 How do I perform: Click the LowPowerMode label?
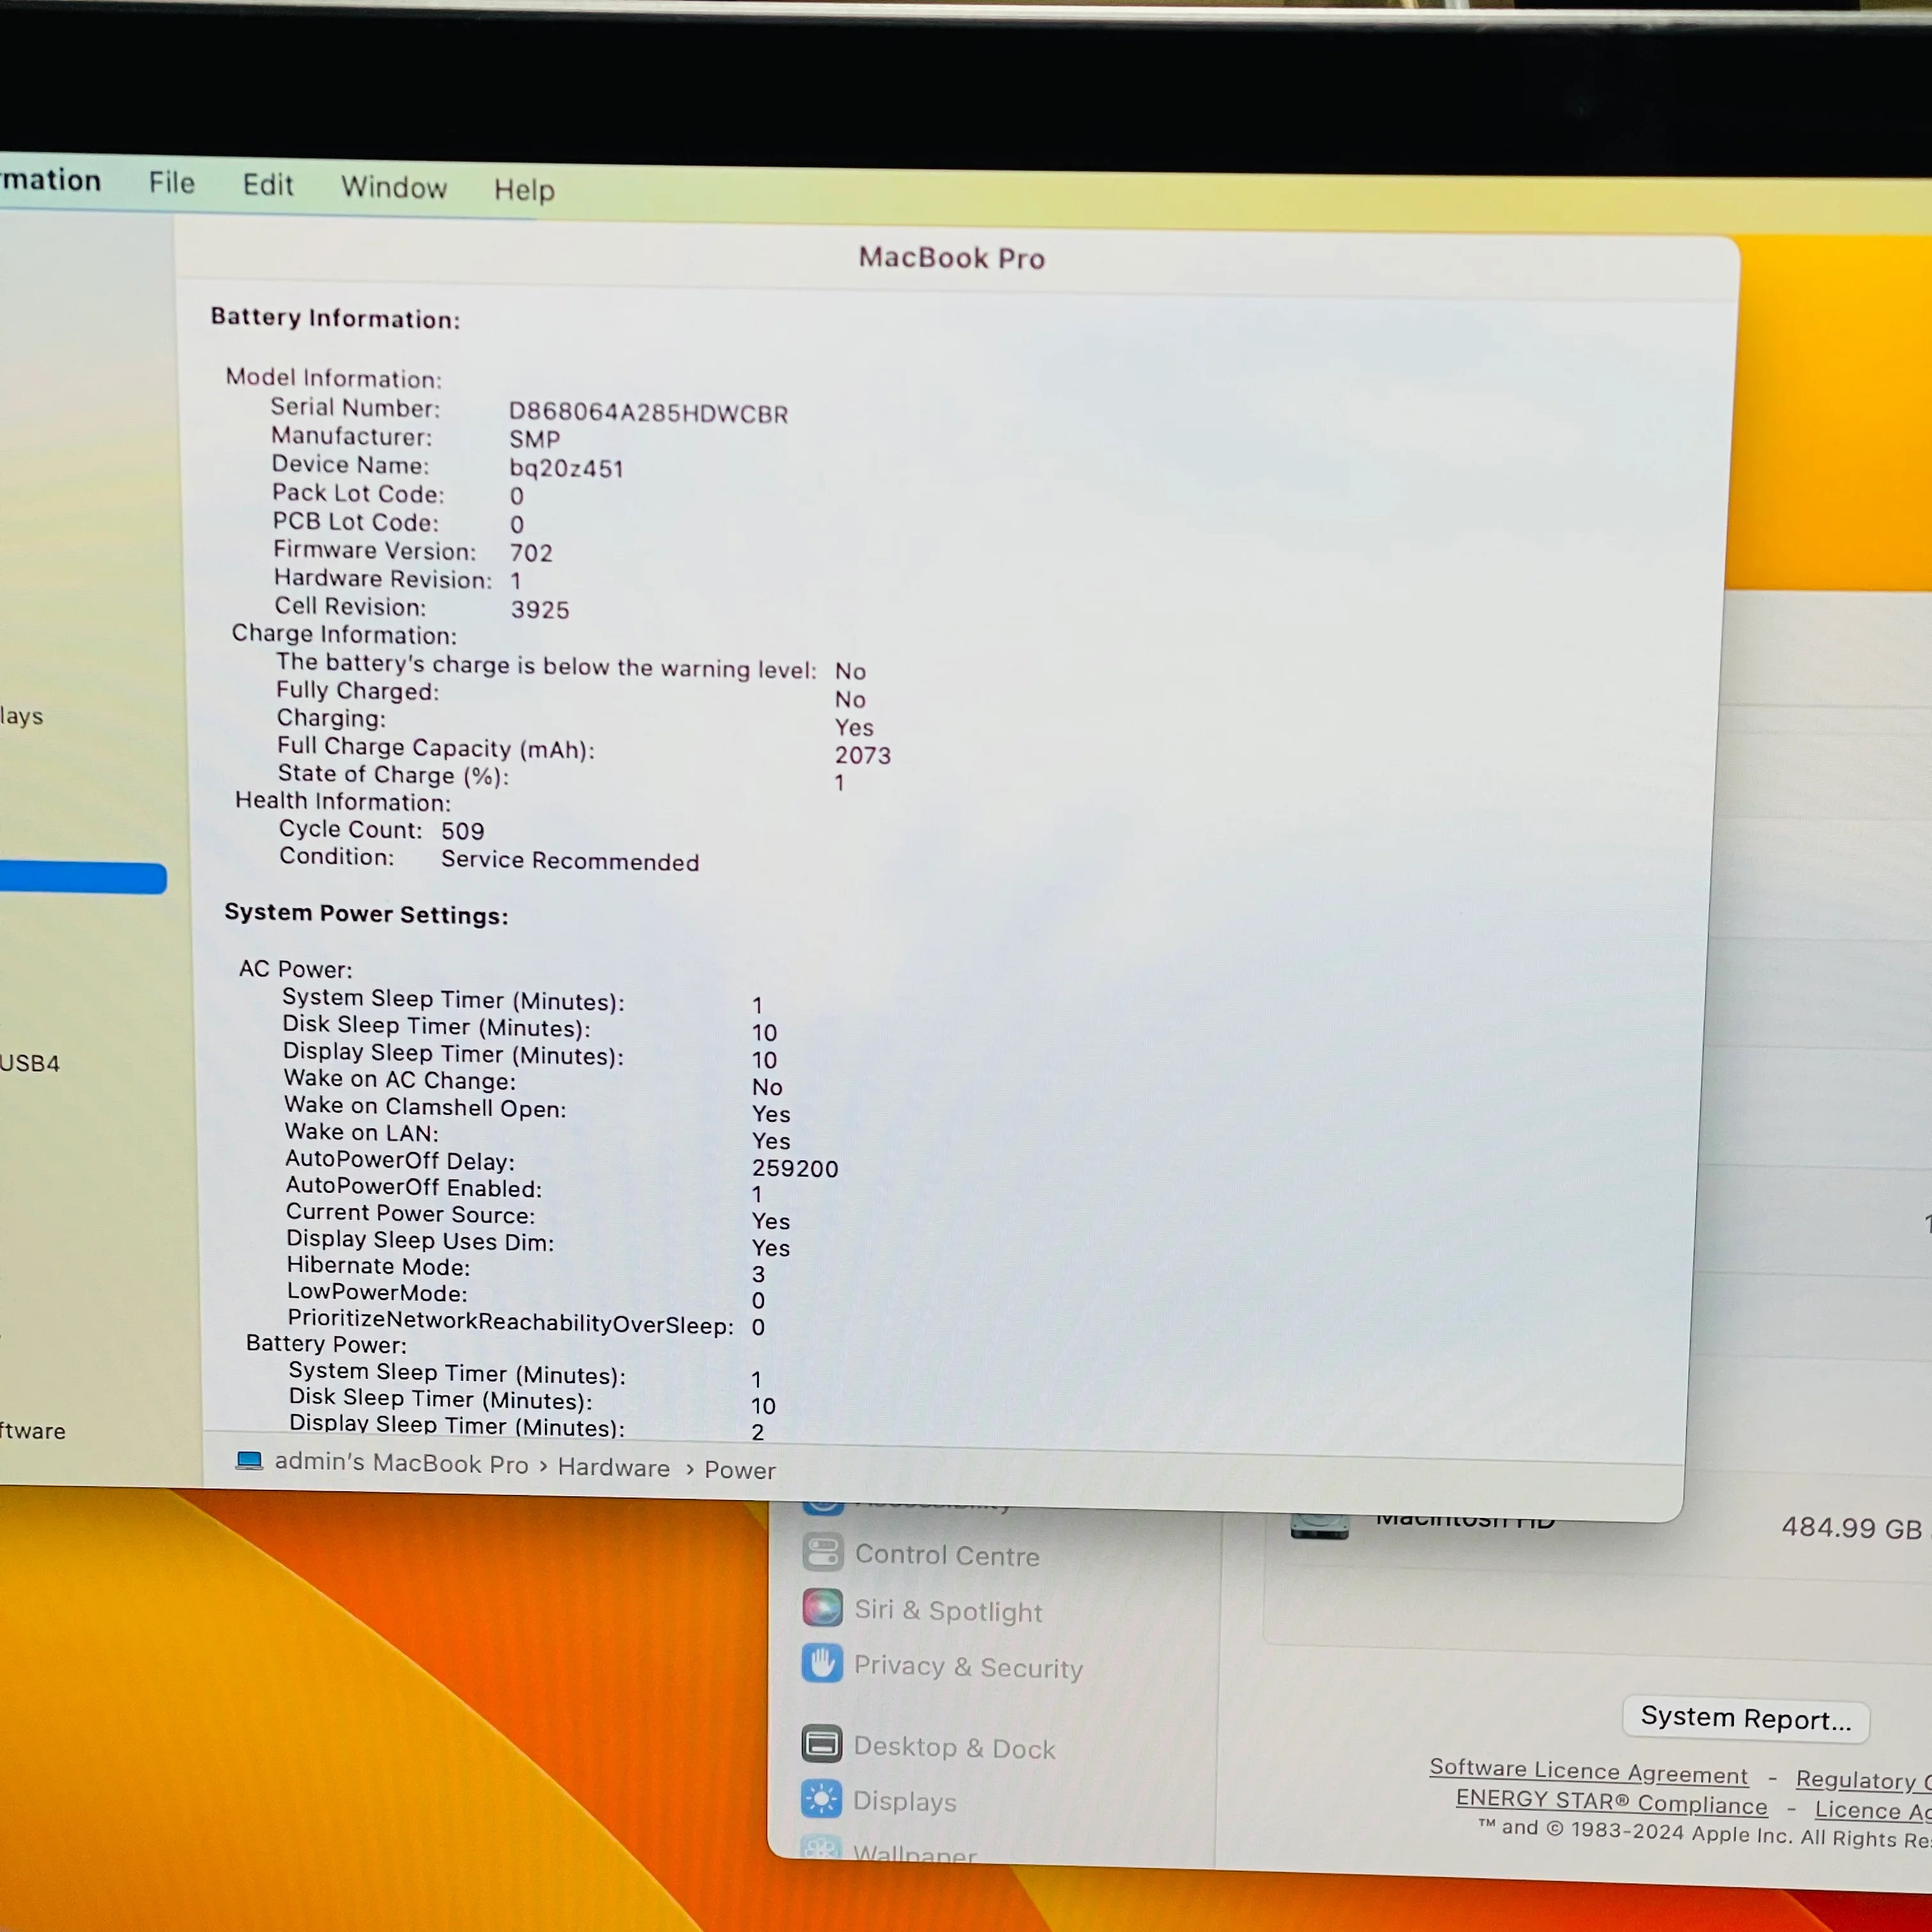pos(377,1293)
